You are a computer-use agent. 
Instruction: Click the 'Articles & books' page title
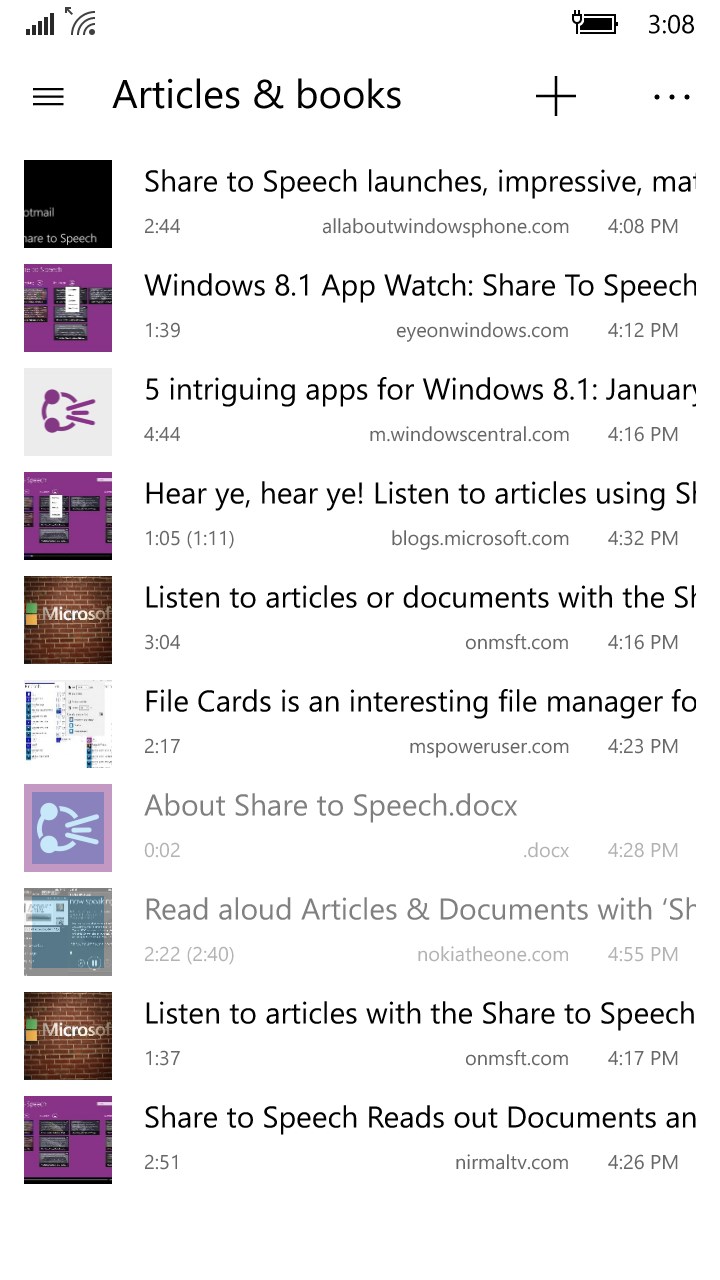click(x=257, y=96)
